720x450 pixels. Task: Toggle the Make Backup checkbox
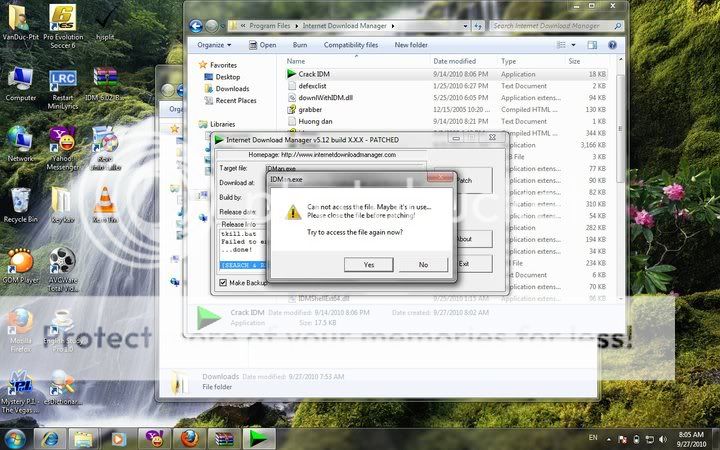[x=223, y=282]
